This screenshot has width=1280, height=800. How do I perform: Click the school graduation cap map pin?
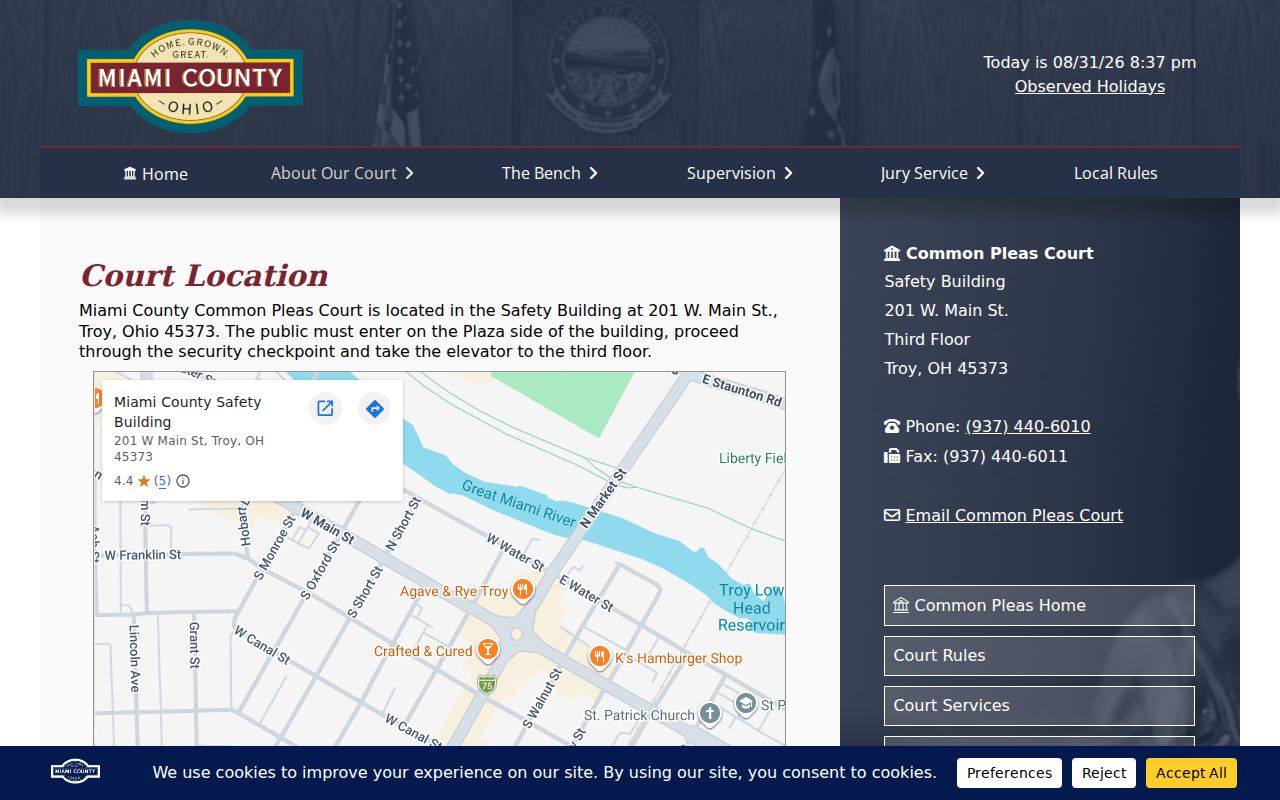coord(745,704)
